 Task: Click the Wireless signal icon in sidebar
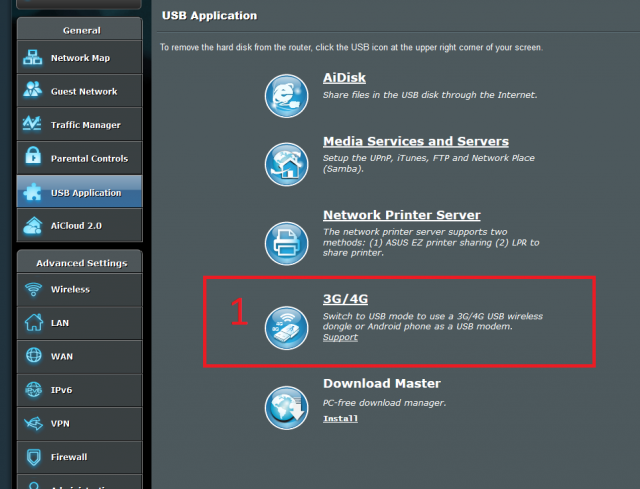[33, 290]
